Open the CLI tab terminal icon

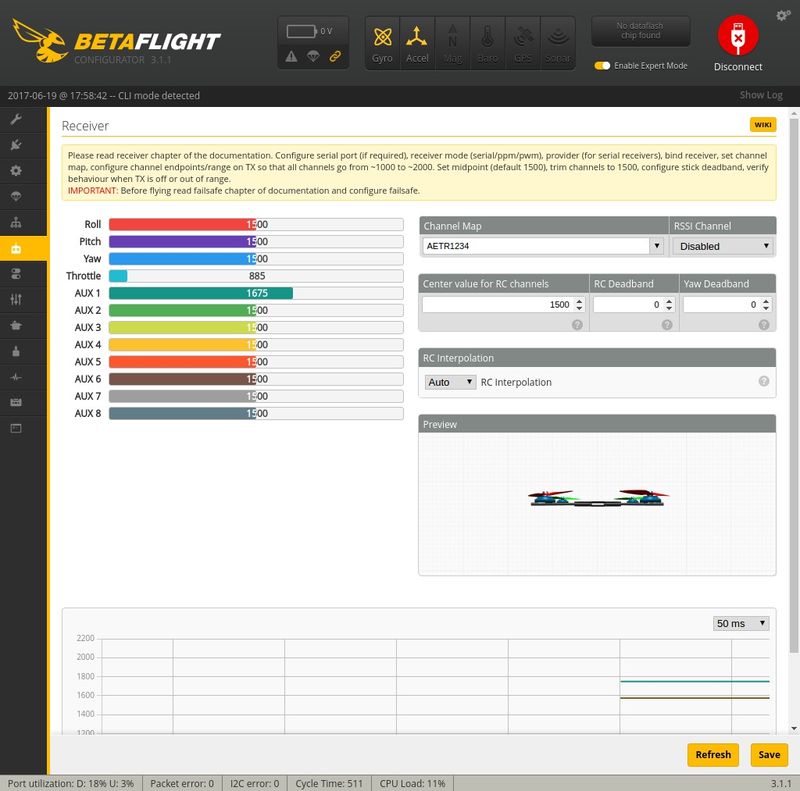point(16,428)
